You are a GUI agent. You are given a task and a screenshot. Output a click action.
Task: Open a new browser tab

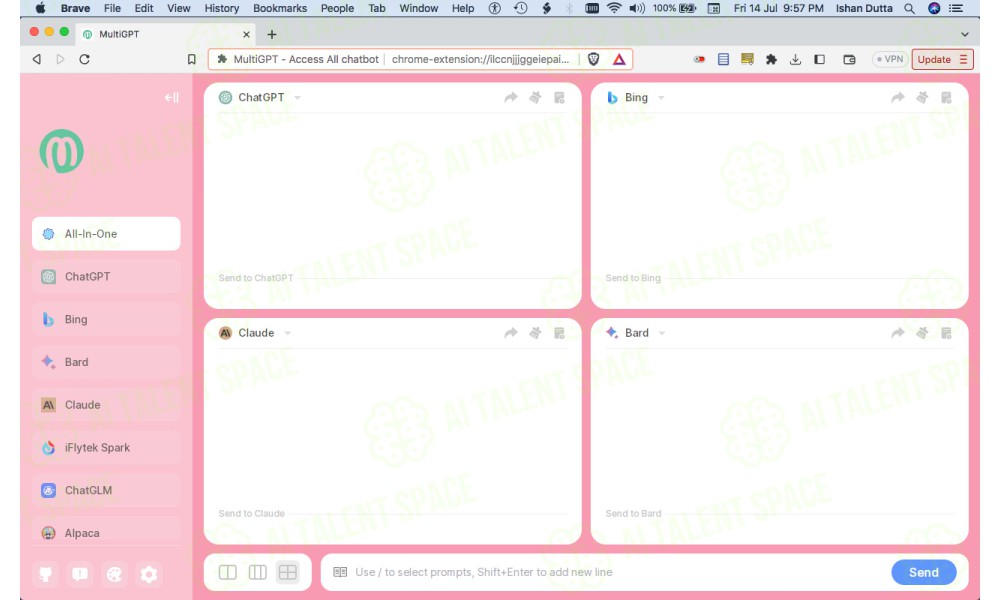coord(272,34)
